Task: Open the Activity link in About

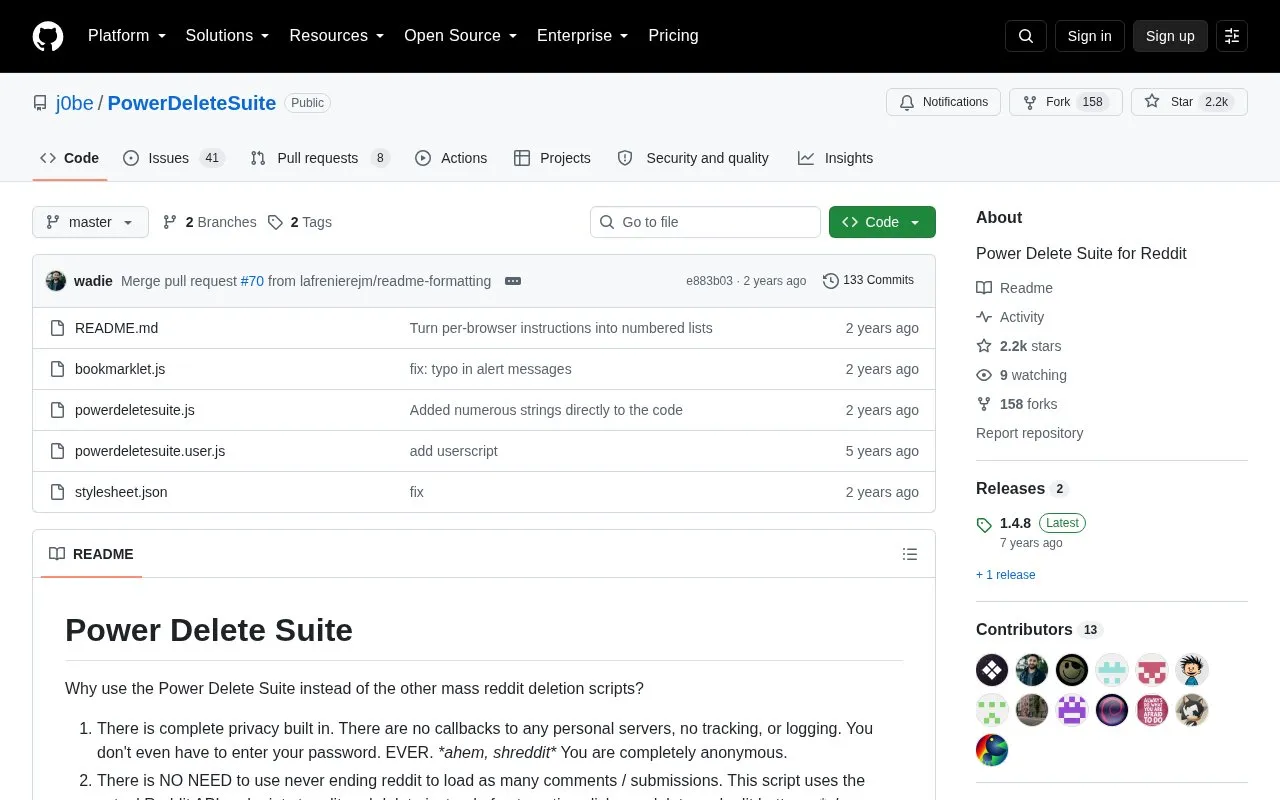Action: tap(1011, 317)
